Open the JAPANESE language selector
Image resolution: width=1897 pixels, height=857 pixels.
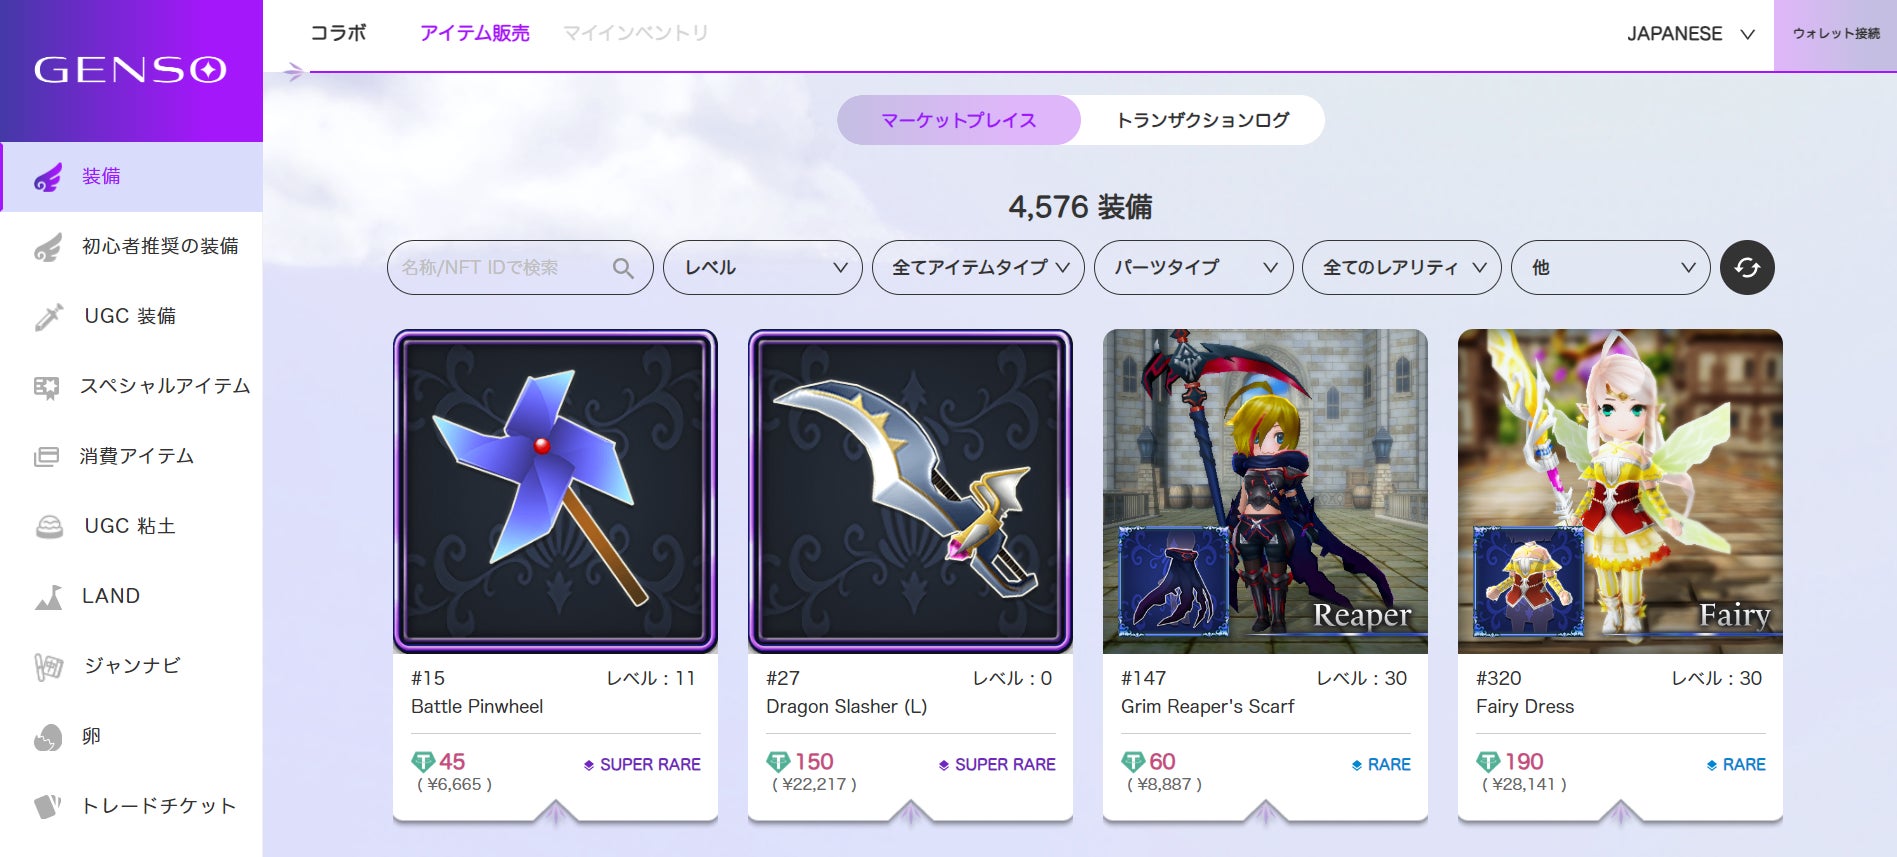pyautogui.click(x=1691, y=34)
